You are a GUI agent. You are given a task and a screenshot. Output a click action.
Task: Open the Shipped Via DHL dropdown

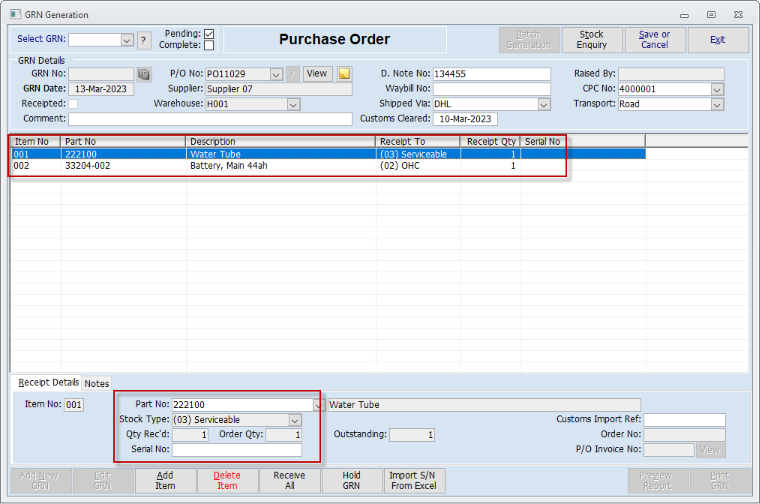point(544,104)
